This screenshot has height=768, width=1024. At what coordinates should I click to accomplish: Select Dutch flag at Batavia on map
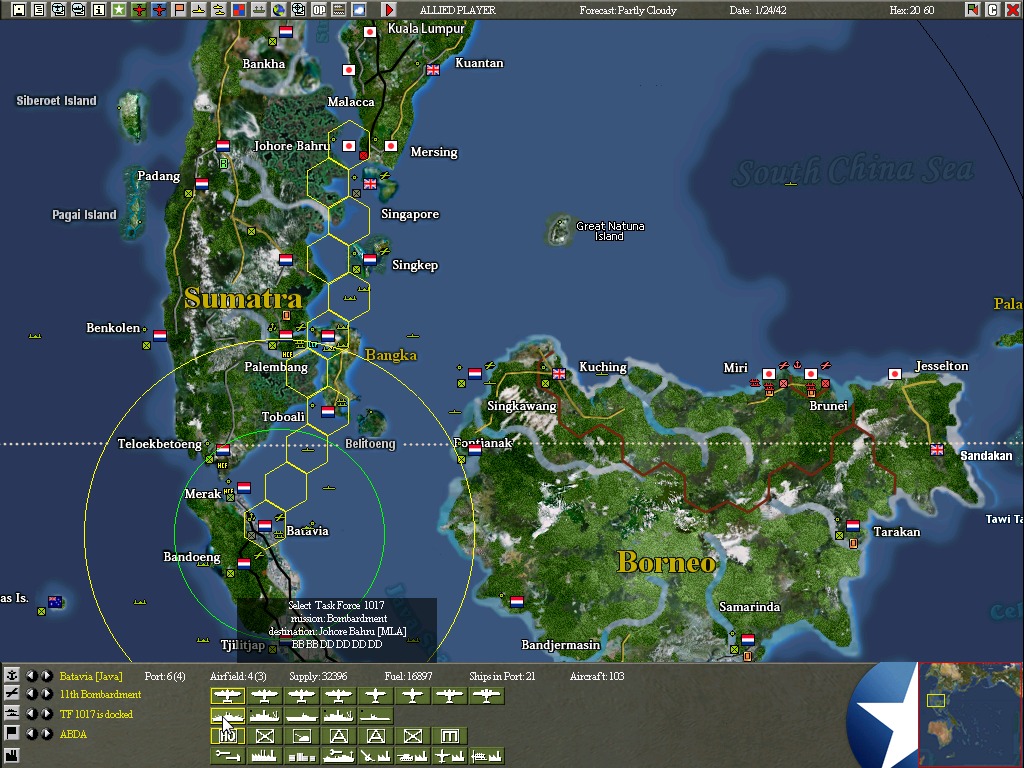[x=265, y=525]
